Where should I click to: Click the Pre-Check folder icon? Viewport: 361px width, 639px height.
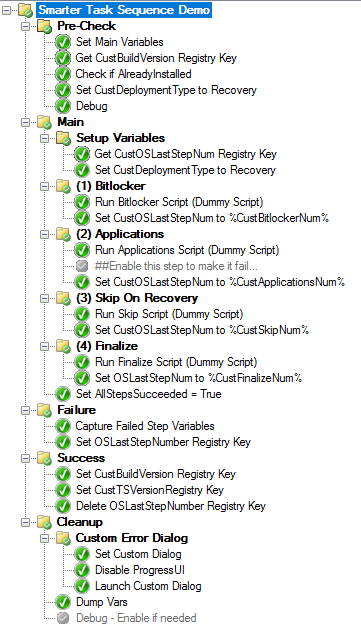click(44, 26)
